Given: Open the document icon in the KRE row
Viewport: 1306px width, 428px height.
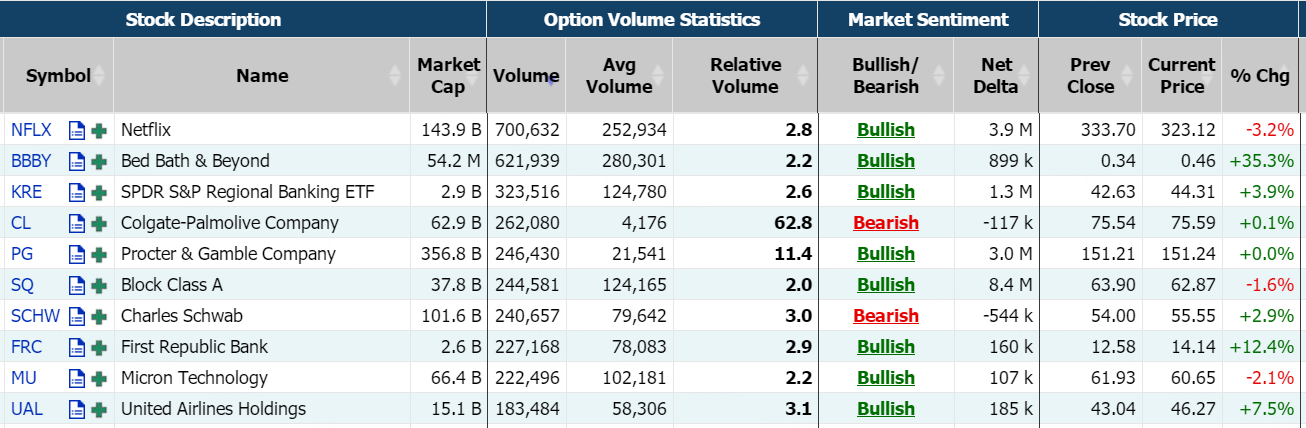Looking at the screenshot, I should coord(77,192).
